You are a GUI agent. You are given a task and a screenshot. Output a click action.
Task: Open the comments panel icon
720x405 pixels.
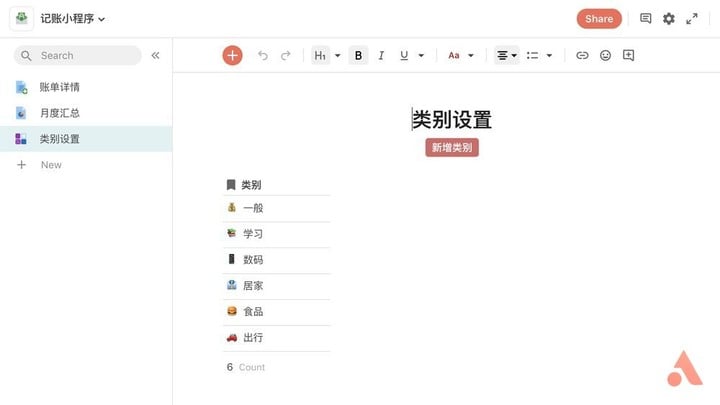coord(646,19)
